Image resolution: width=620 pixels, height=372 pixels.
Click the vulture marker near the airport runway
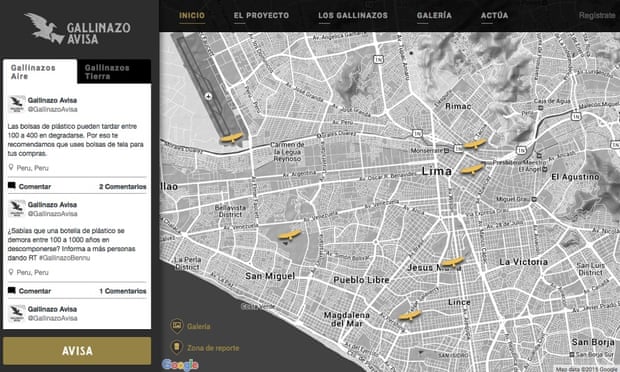point(232,138)
